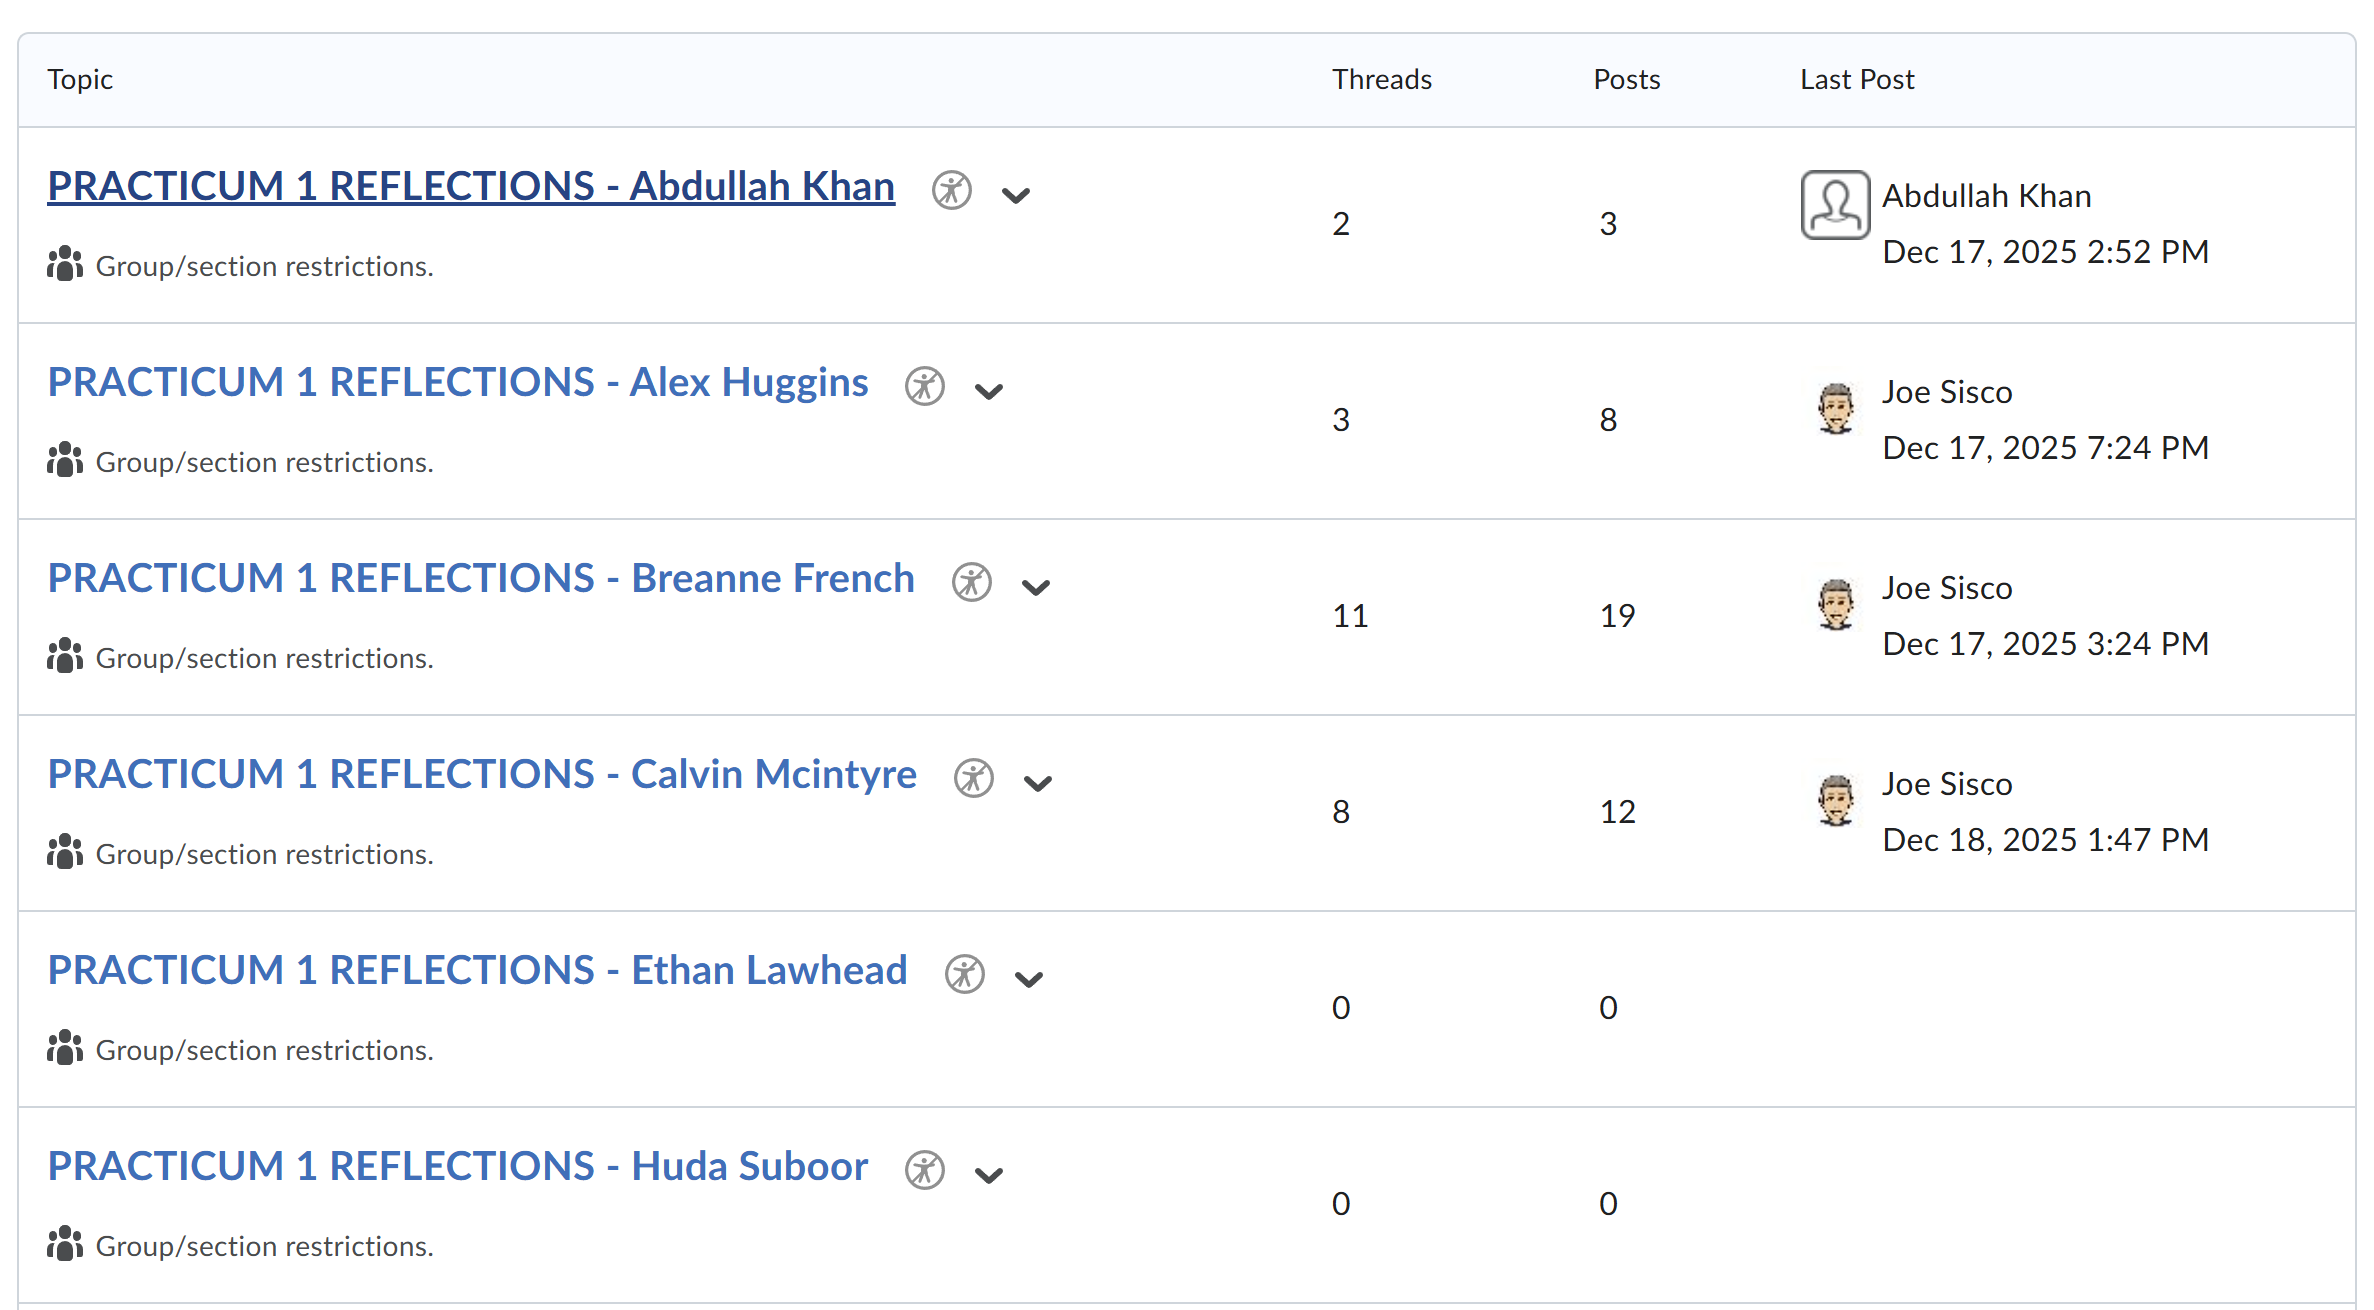Open dropdown chevron for Ethan Lawhead topic
Screen dimensions: 2374x1310
point(1029,979)
